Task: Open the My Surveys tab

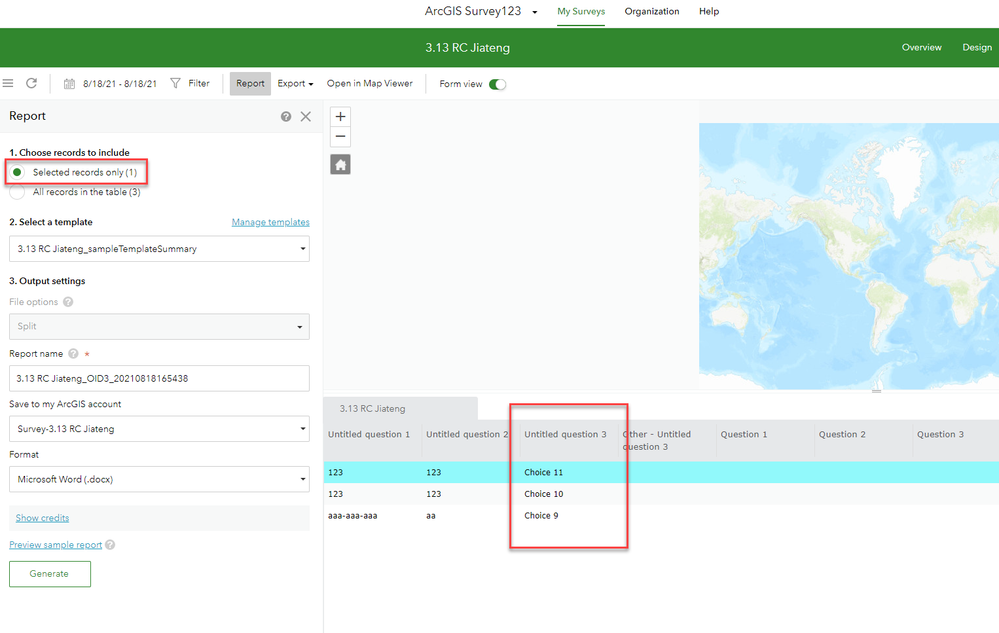Action: click(581, 11)
